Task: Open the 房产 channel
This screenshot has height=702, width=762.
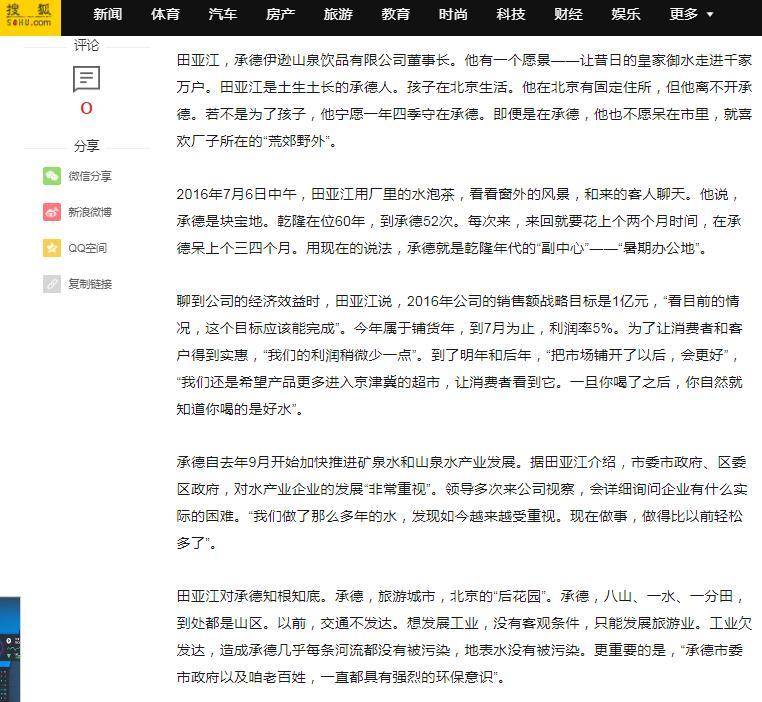Action: 280,15
